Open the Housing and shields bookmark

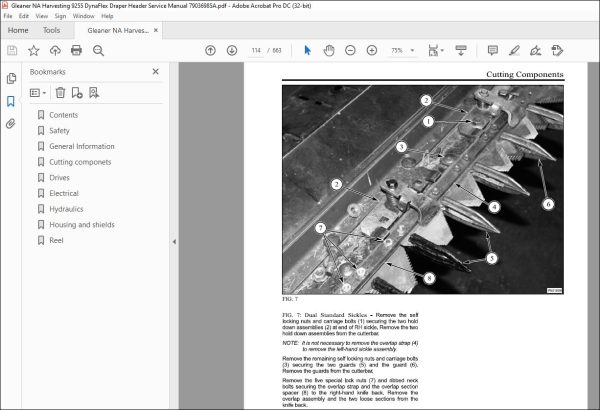click(x=82, y=225)
